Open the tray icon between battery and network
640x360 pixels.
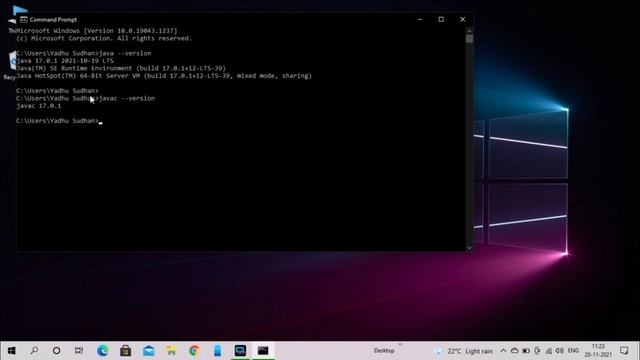coord(537,351)
